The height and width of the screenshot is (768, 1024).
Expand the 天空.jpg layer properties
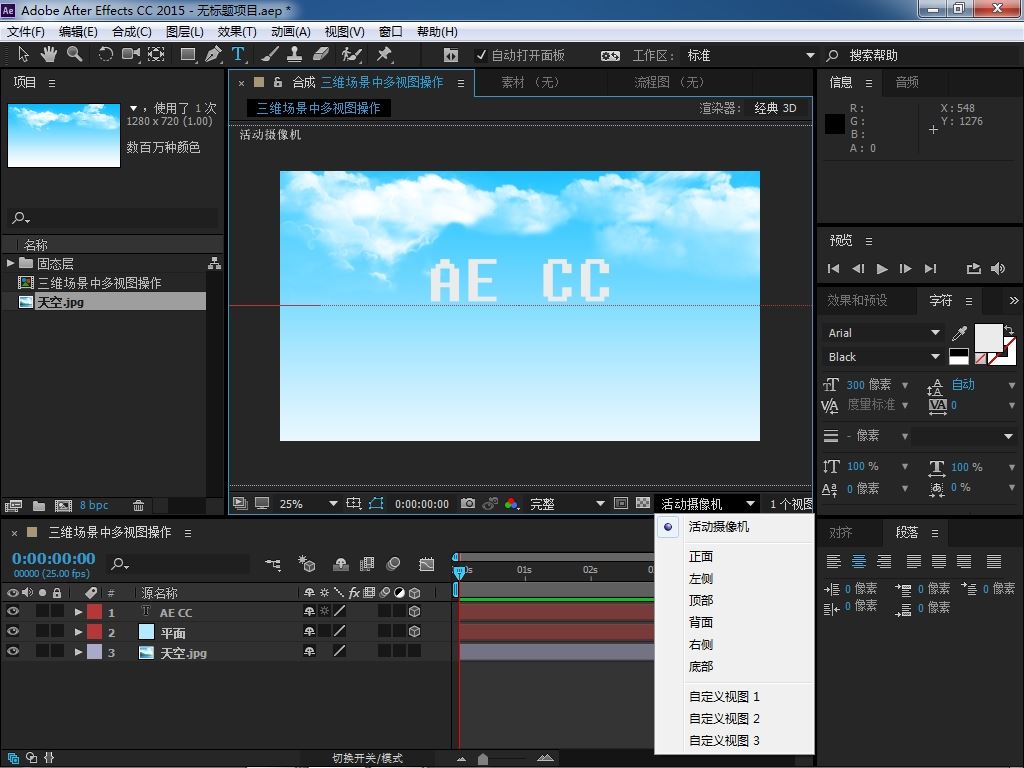click(x=78, y=652)
